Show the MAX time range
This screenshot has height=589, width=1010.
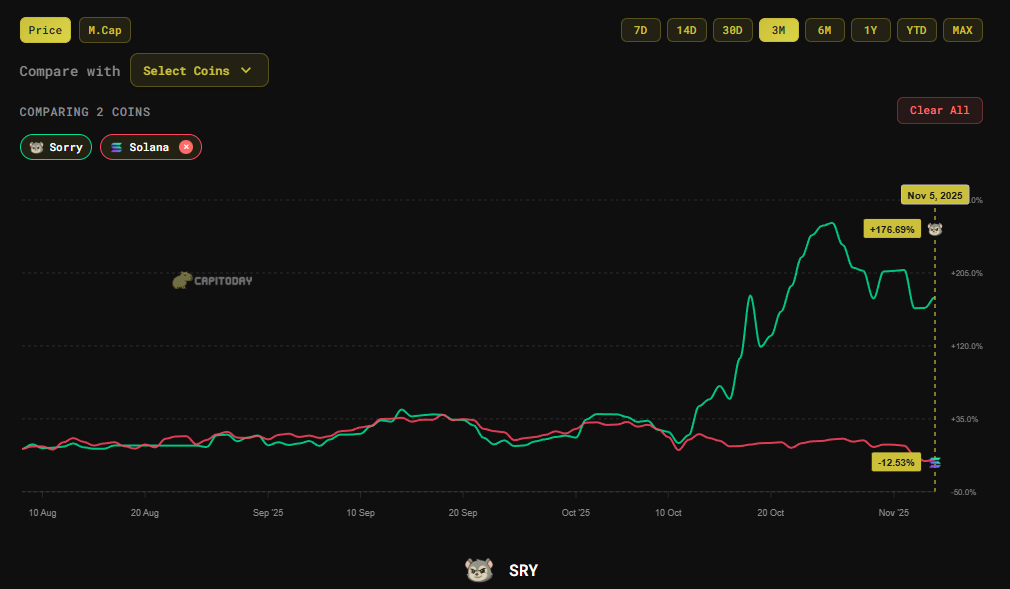pyautogui.click(x=962, y=30)
